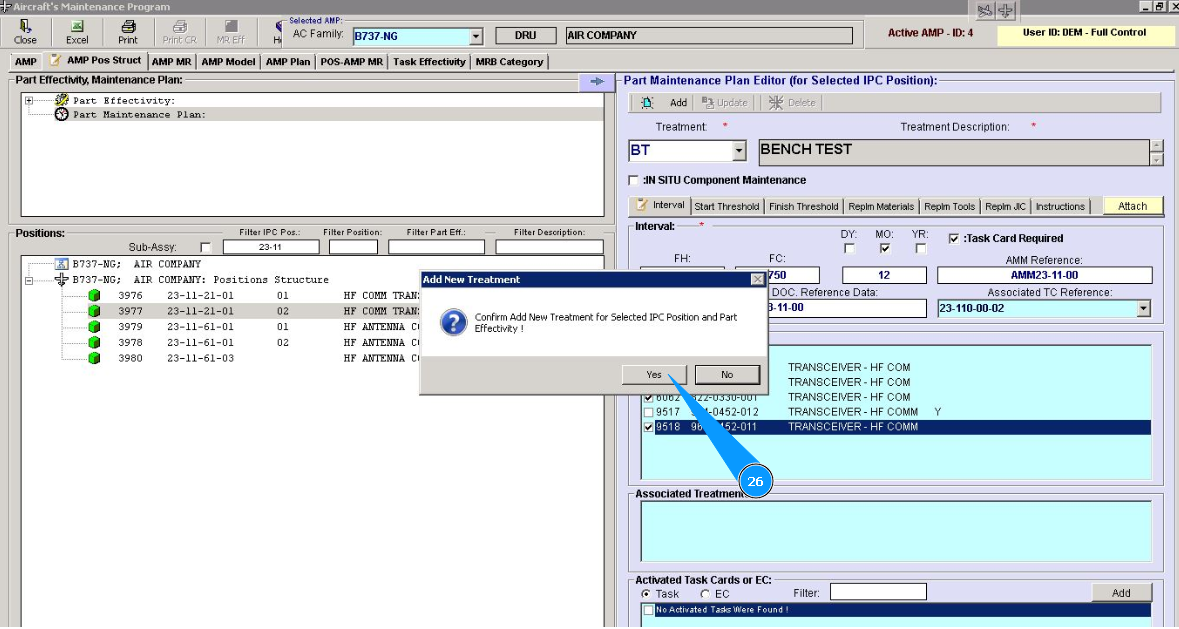Enable IN SITU Component Maintenance checkbox
The width and height of the screenshot is (1179, 629).
634,180
